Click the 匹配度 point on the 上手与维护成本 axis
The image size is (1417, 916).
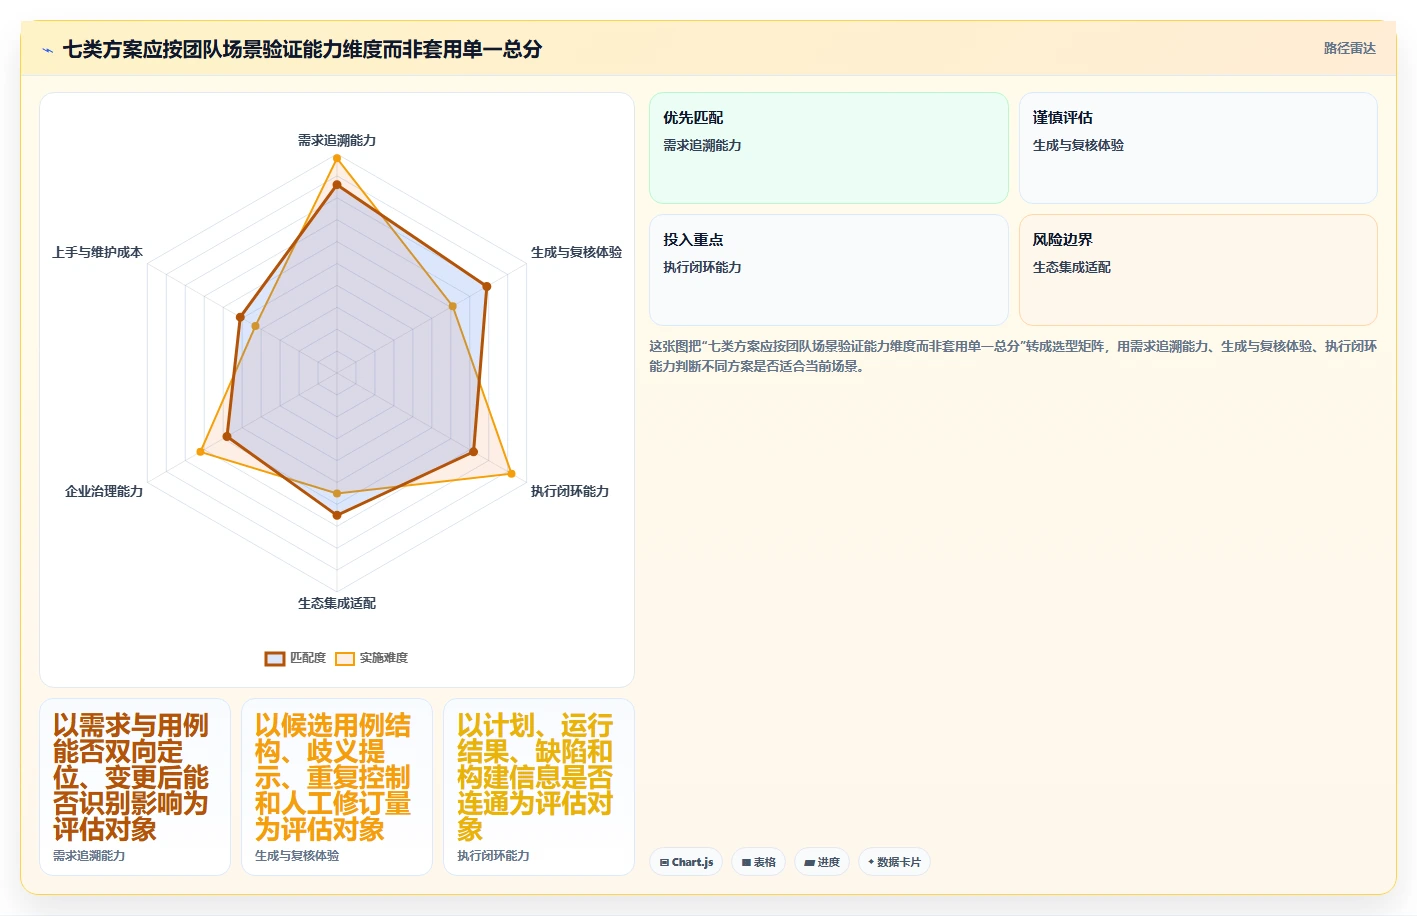tap(240, 317)
